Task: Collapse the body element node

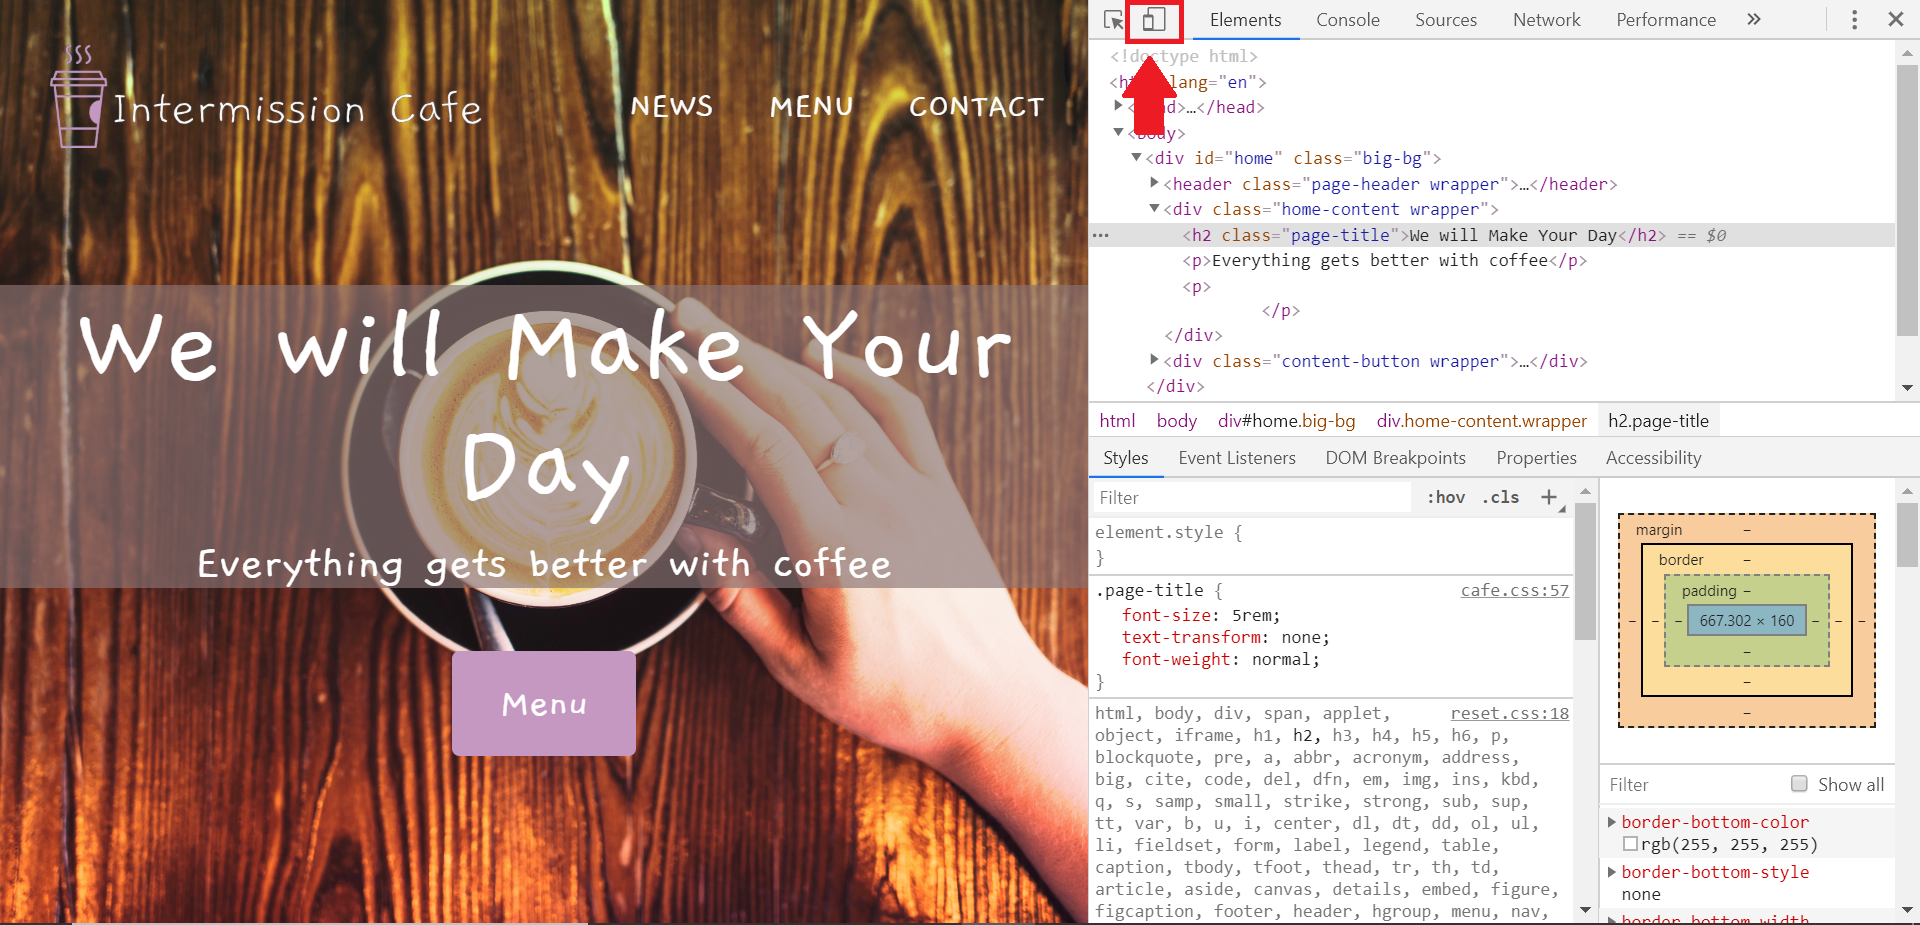Action: [x=1118, y=132]
